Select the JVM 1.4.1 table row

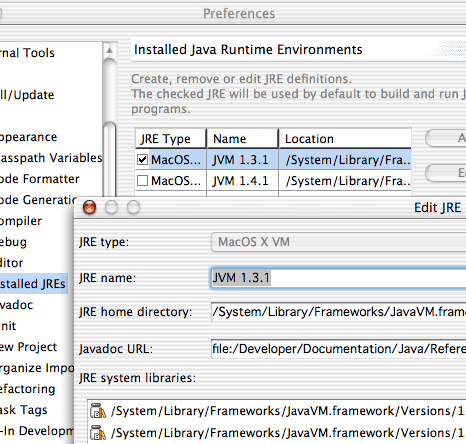[273, 181]
